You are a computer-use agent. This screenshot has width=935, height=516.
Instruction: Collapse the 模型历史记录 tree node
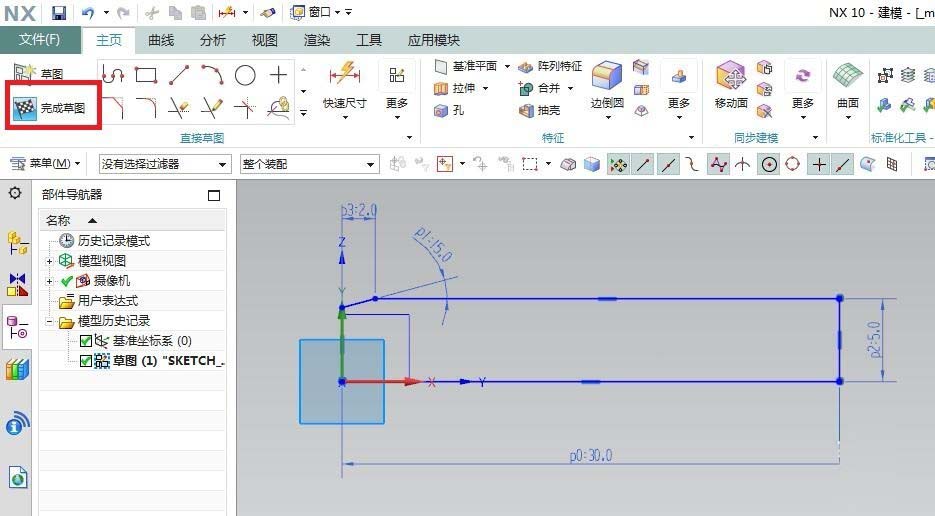point(50,322)
